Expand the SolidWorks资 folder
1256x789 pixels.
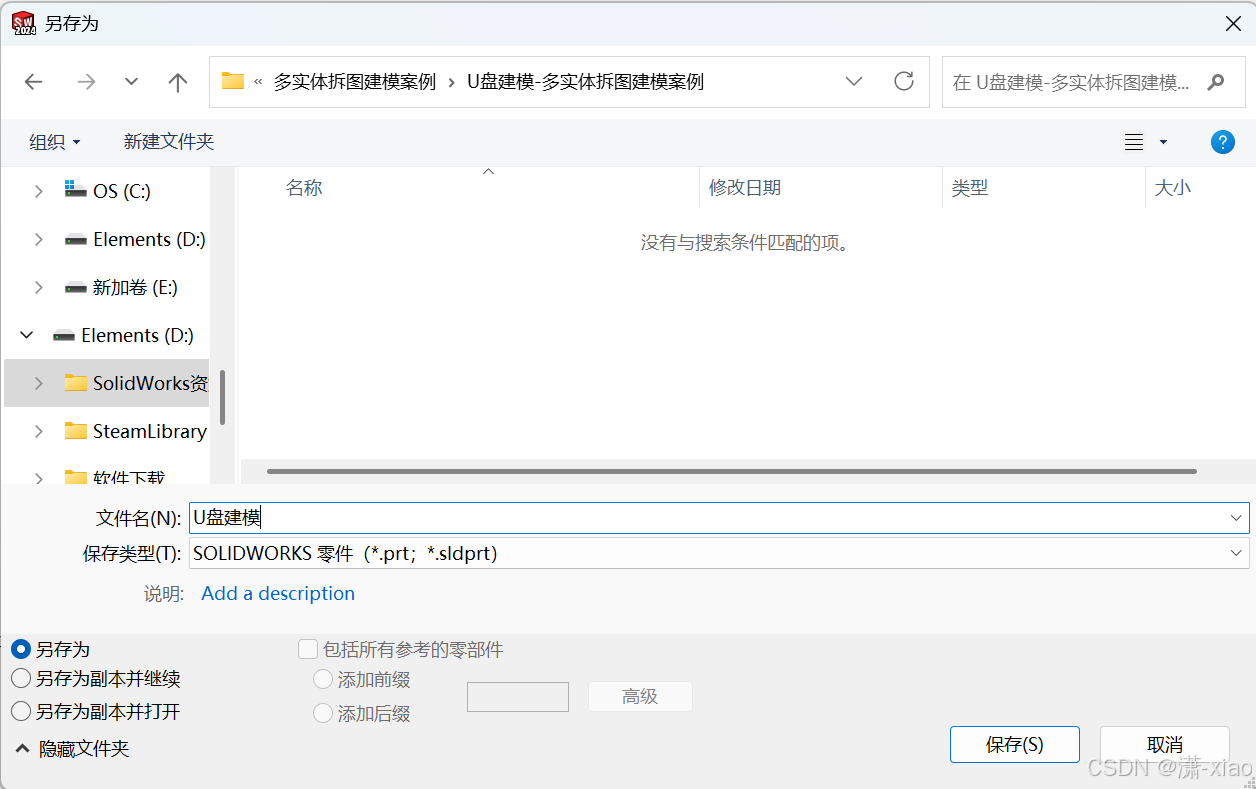coord(39,383)
